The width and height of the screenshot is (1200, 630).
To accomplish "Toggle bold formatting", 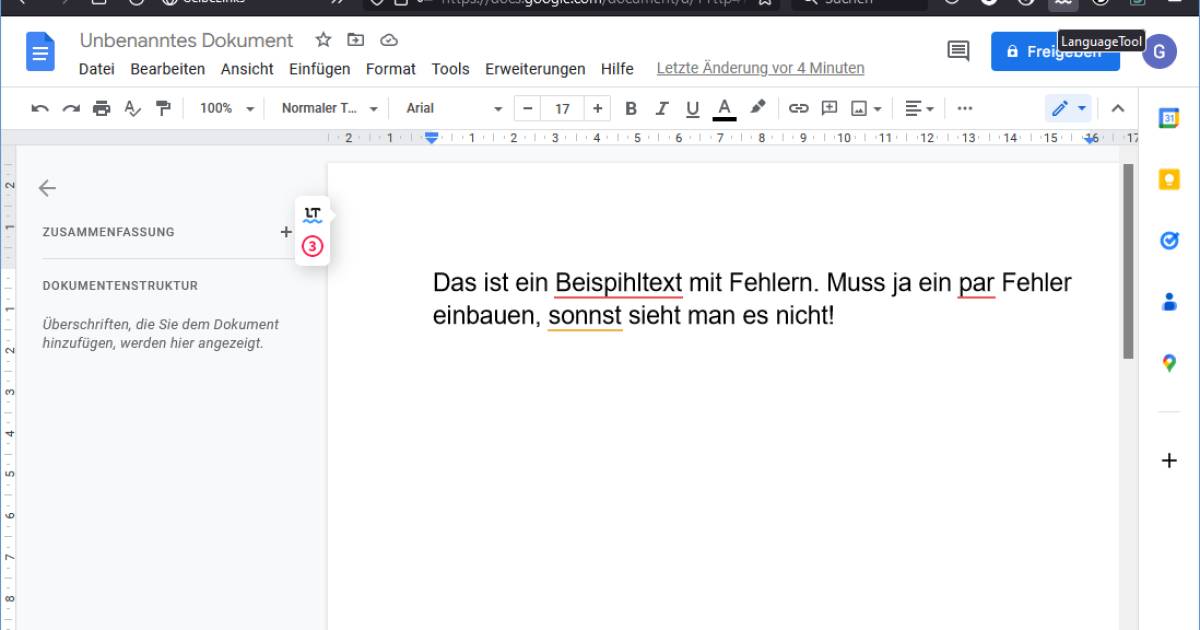I will [x=631, y=108].
